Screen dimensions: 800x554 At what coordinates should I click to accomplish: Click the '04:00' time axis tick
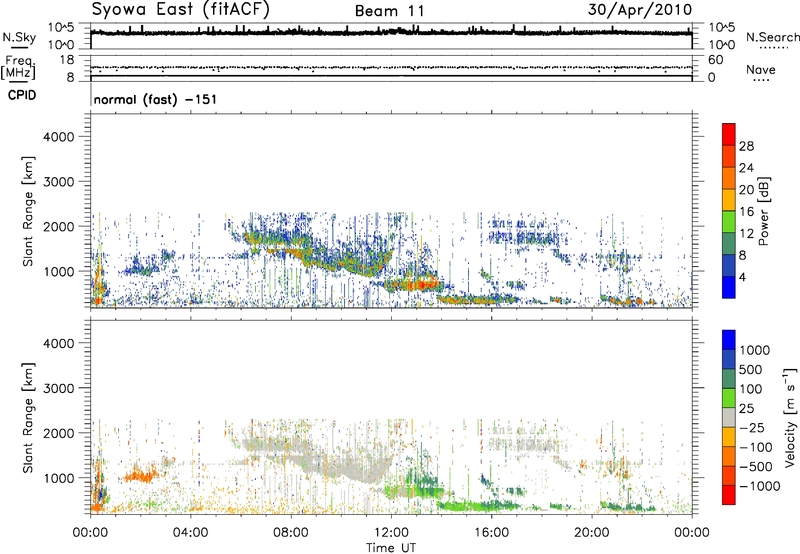(x=190, y=533)
